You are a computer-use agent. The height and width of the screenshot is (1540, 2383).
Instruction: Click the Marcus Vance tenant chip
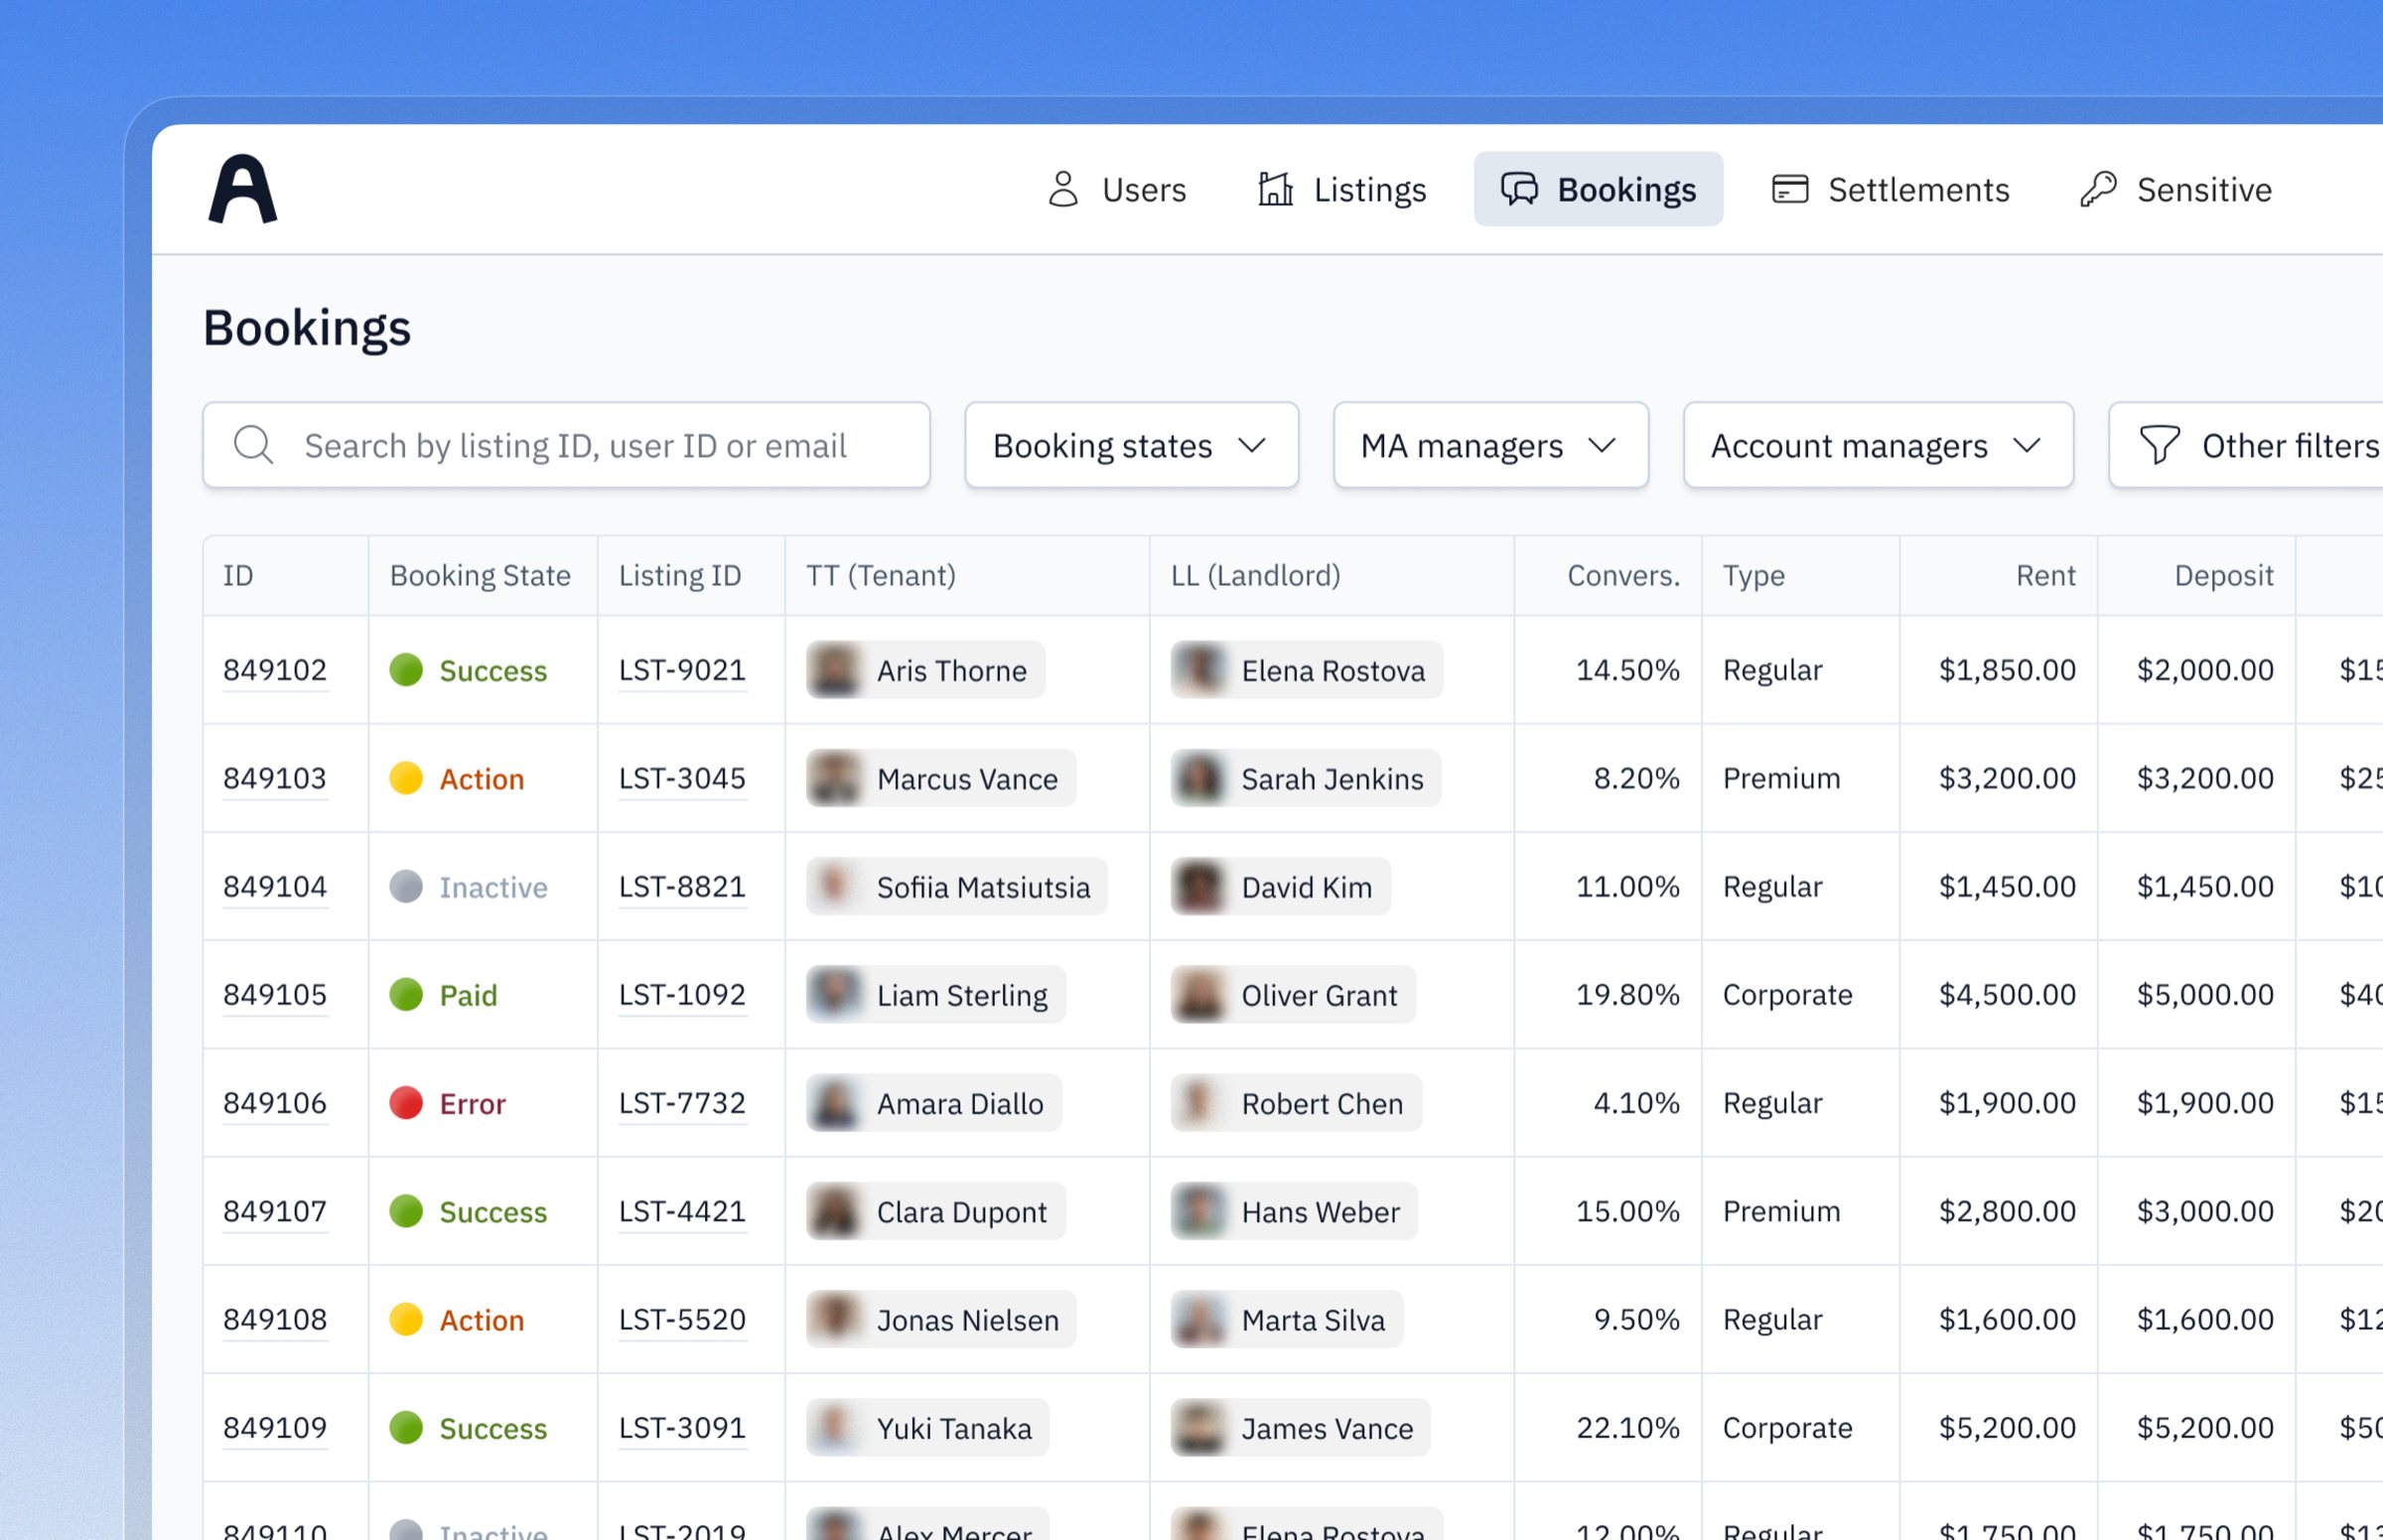[941, 778]
